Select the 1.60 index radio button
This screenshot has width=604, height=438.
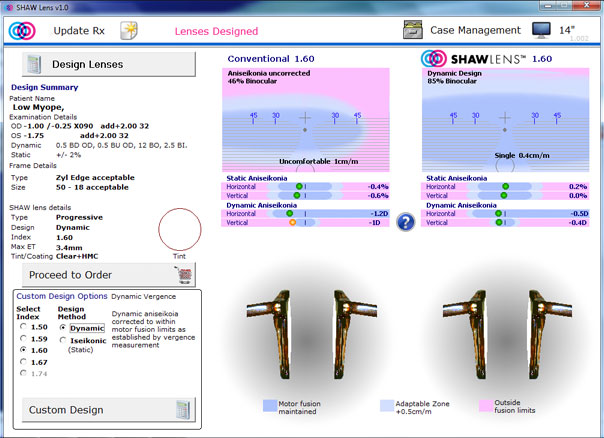(23, 350)
